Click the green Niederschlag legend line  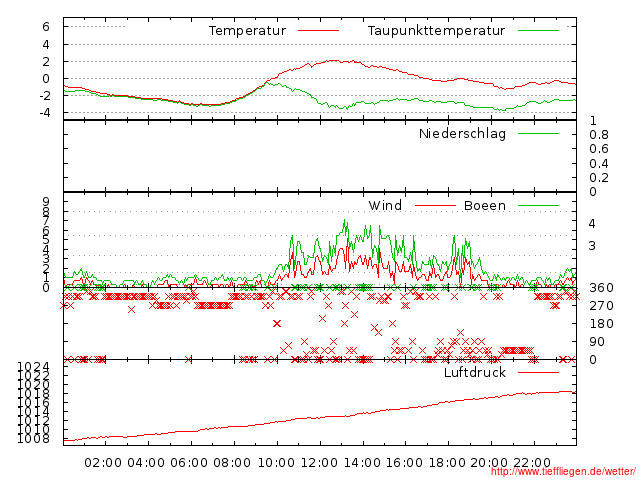(x=538, y=133)
